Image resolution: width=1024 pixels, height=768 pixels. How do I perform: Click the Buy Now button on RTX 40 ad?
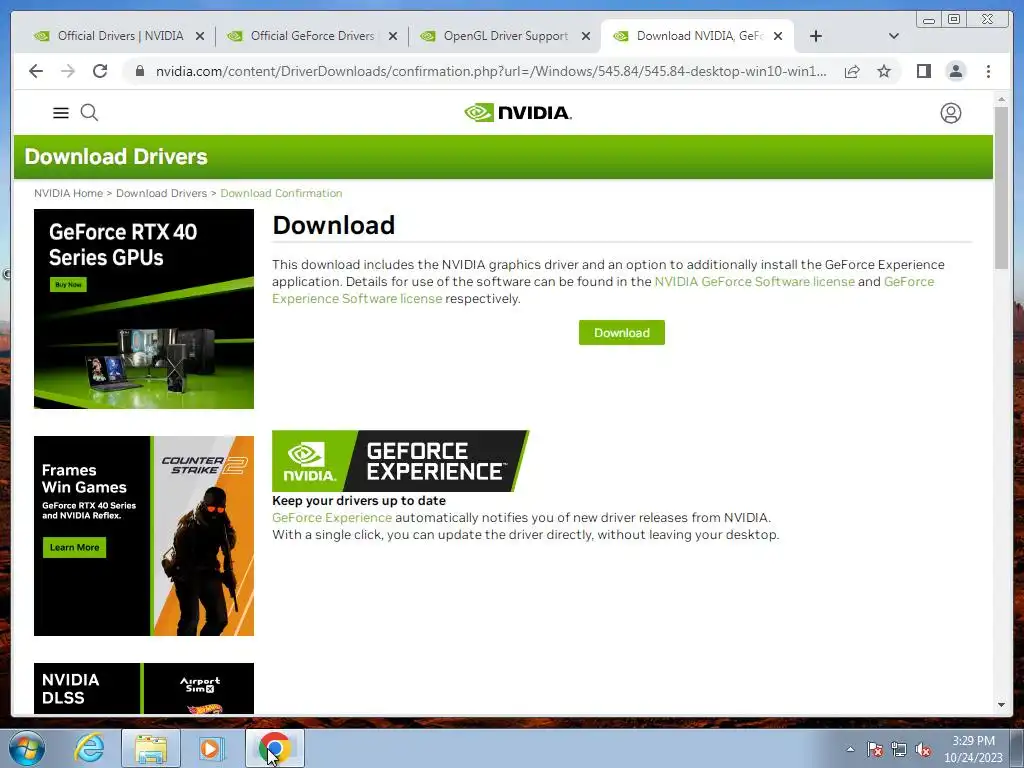(x=69, y=285)
